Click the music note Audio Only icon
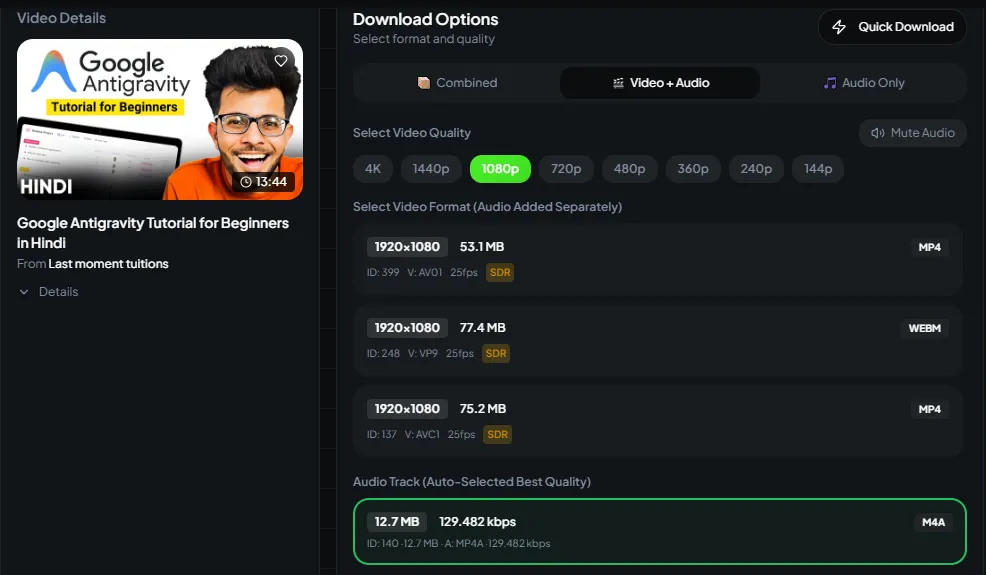 tap(829, 83)
